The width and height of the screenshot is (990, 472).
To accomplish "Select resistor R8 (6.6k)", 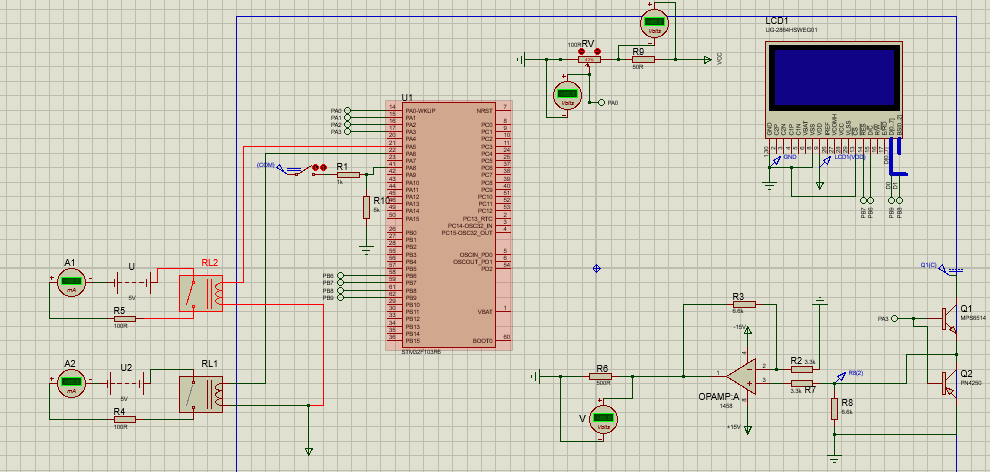I will click(x=835, y=408).
